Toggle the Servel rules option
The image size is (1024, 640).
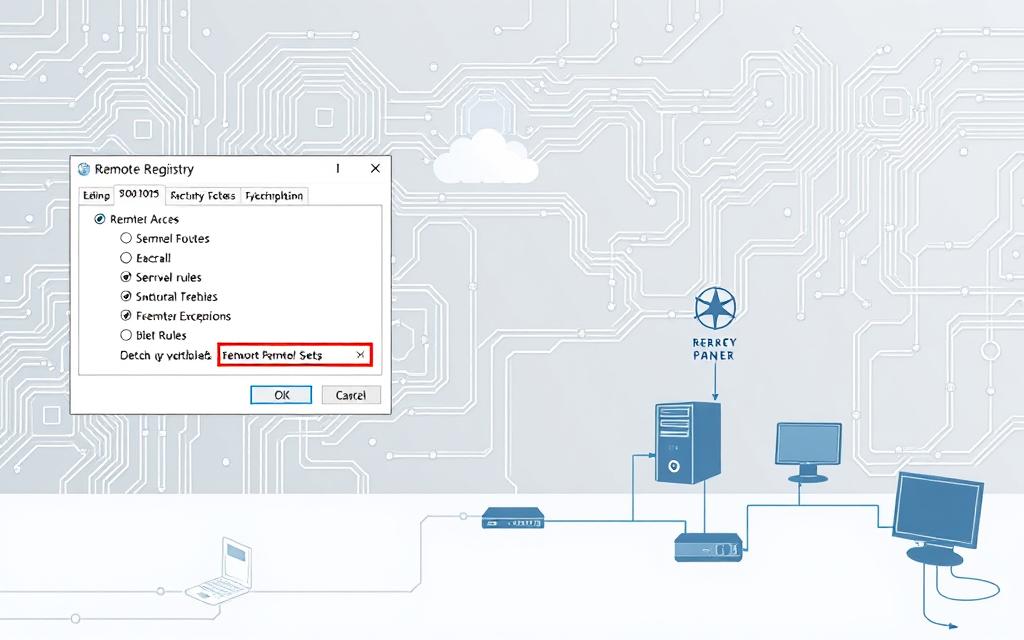click(x=126, y=277)
